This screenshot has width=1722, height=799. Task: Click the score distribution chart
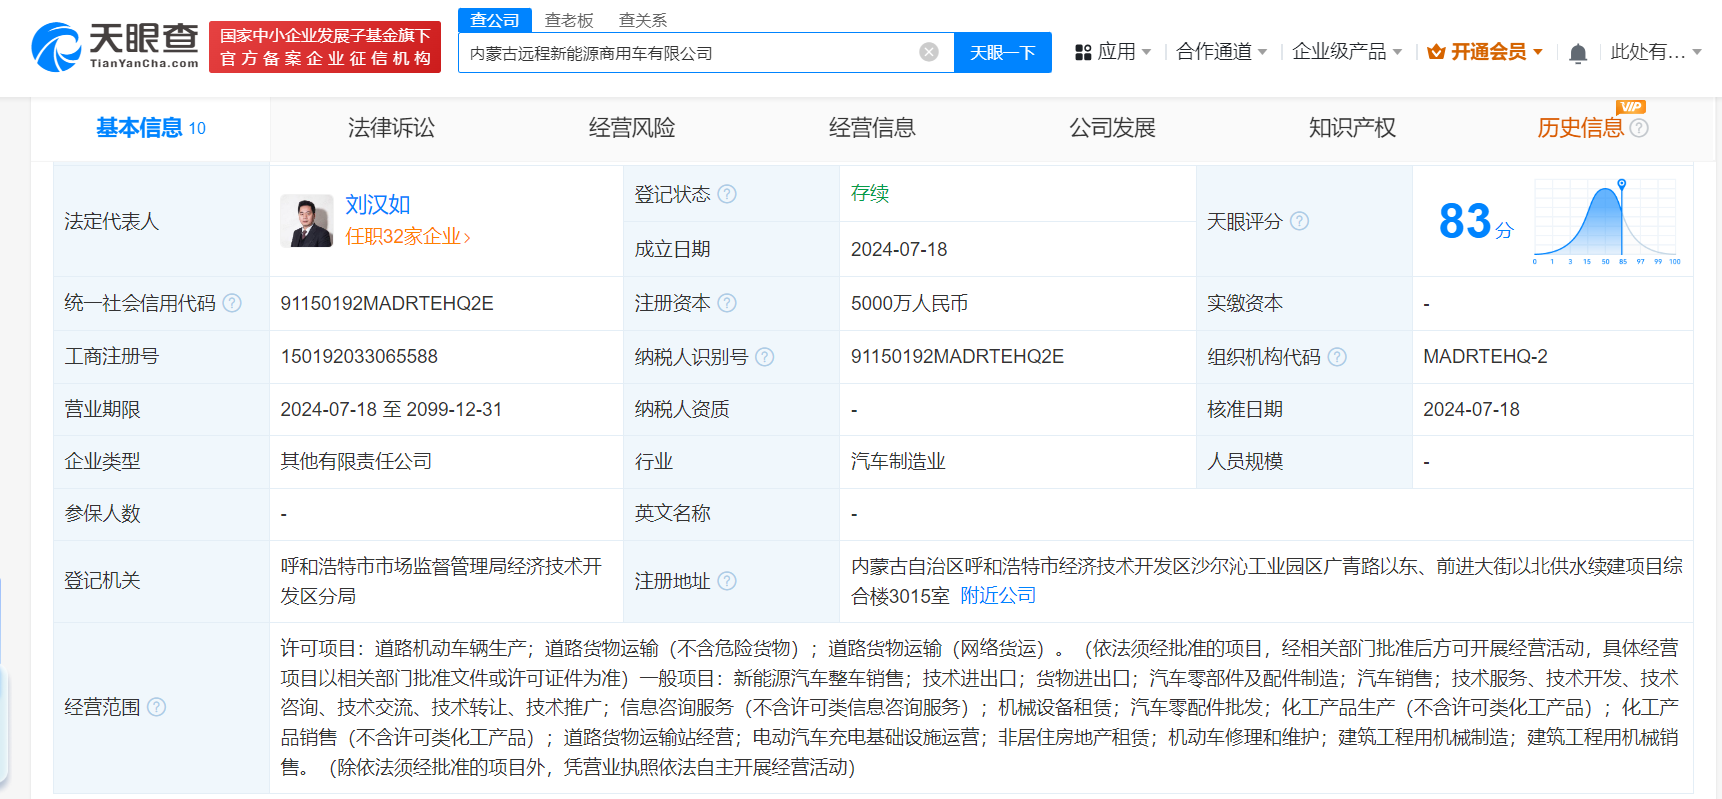point(1606,221)
